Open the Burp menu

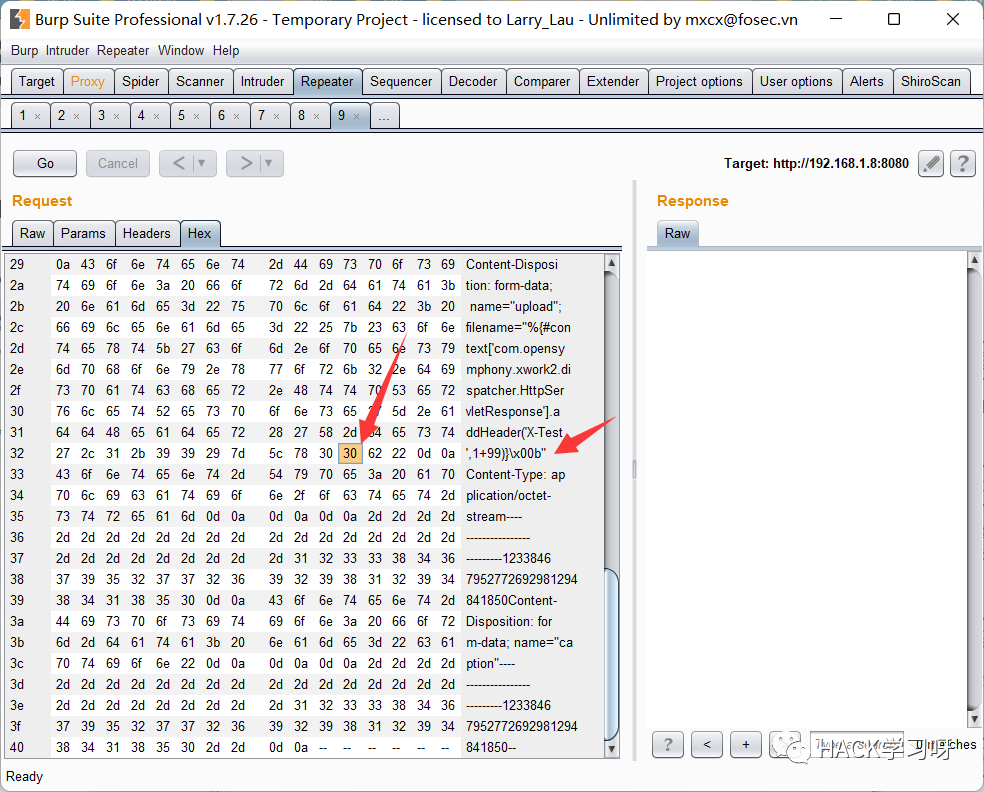coord(24,50)
